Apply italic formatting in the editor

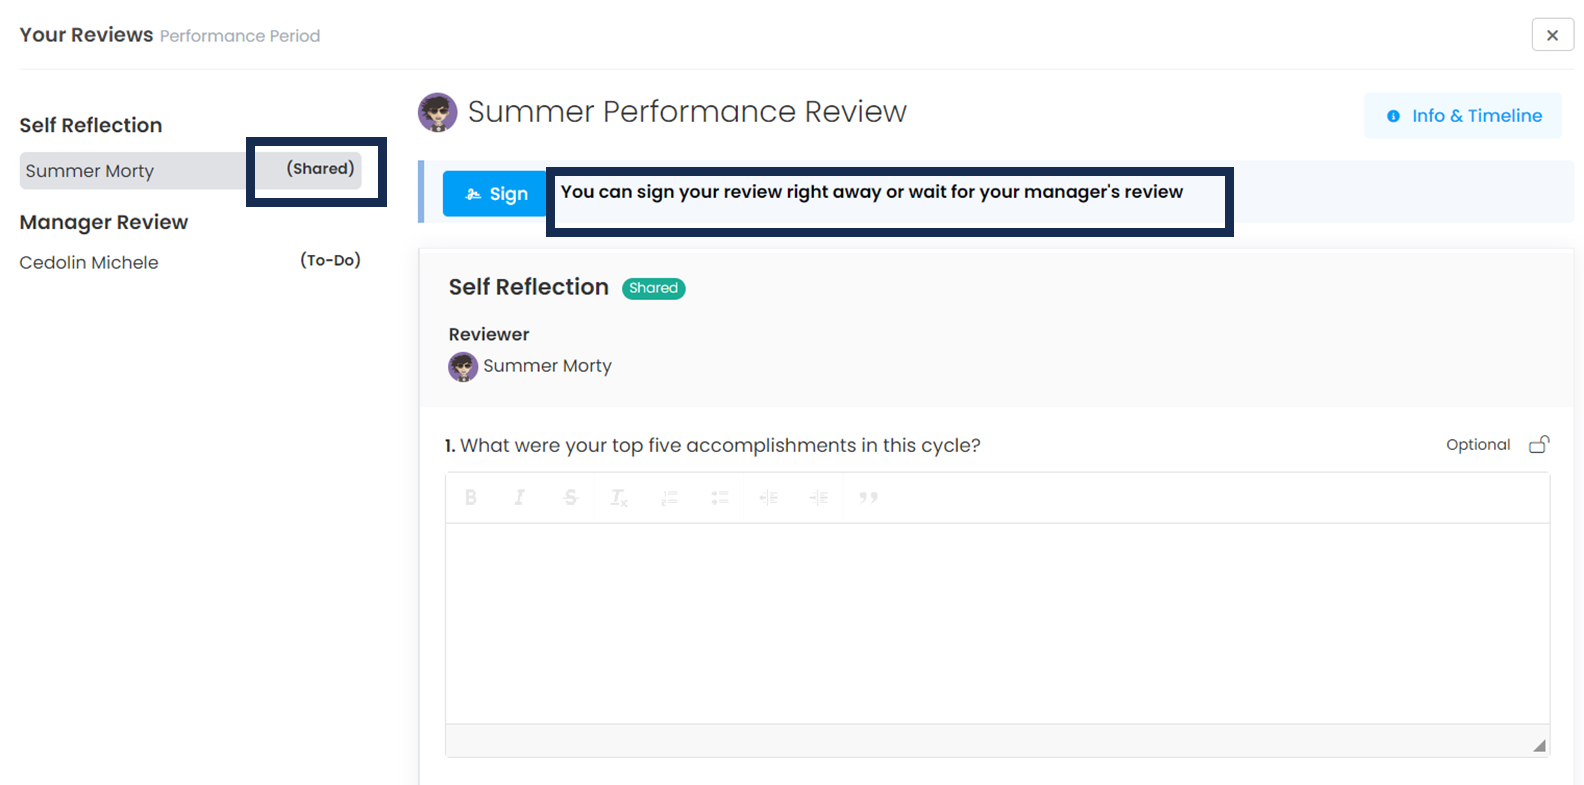point(520,497)
